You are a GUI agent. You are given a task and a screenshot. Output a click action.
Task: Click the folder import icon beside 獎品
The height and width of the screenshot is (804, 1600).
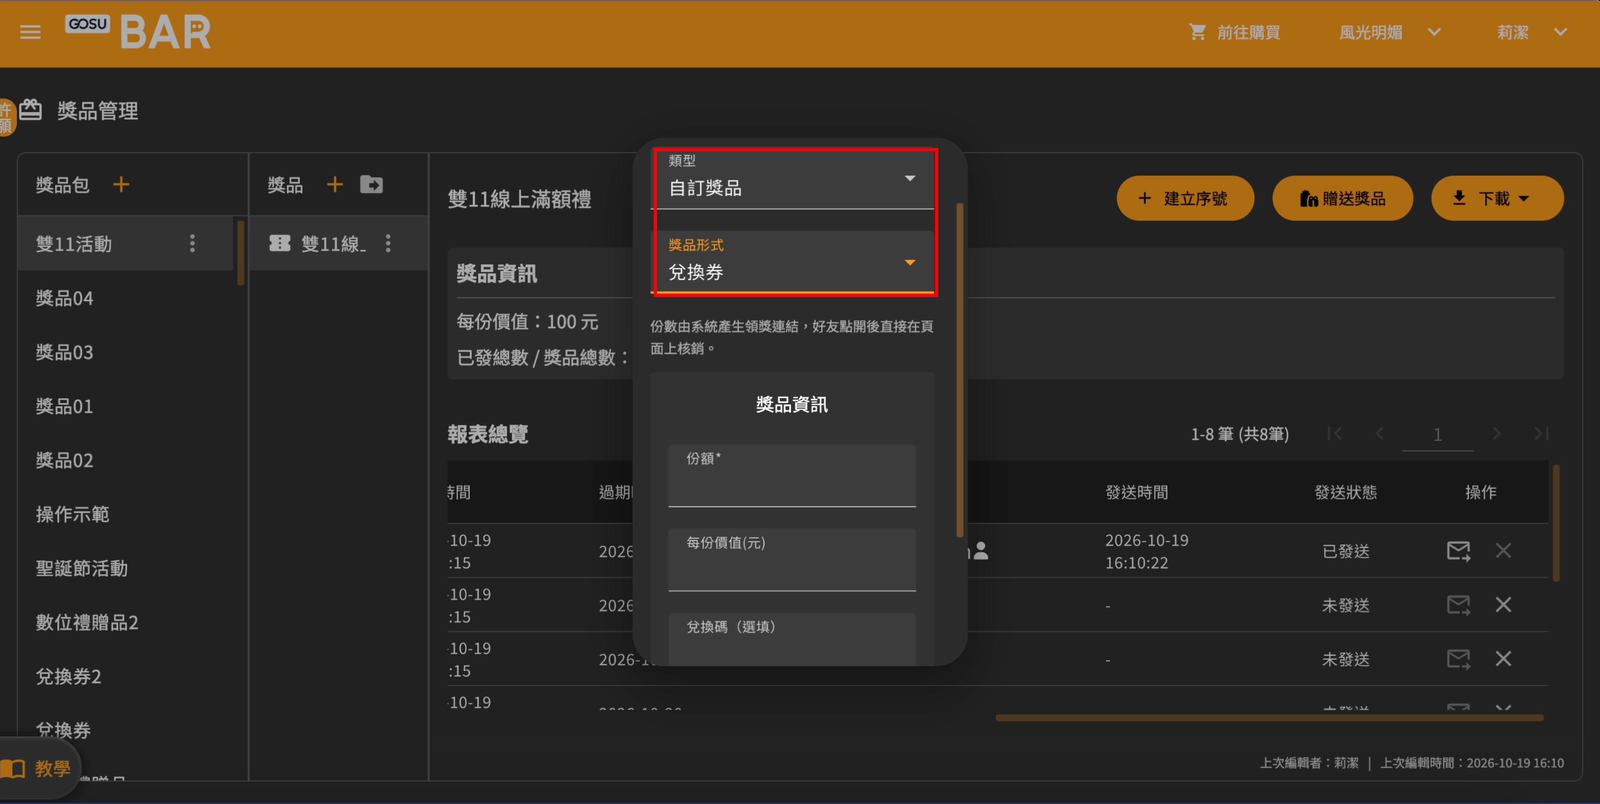pyautogui.click(x=372, y=184)
